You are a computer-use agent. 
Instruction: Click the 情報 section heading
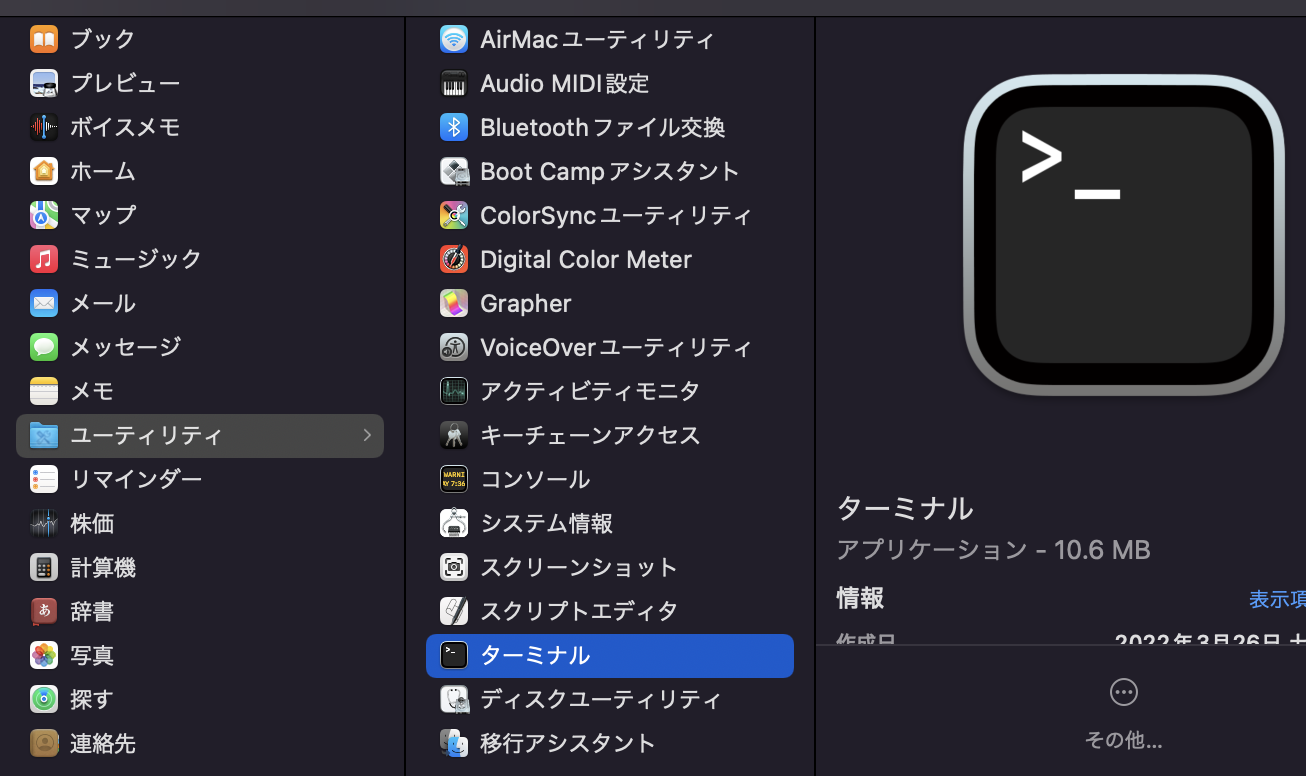(860, 599)
